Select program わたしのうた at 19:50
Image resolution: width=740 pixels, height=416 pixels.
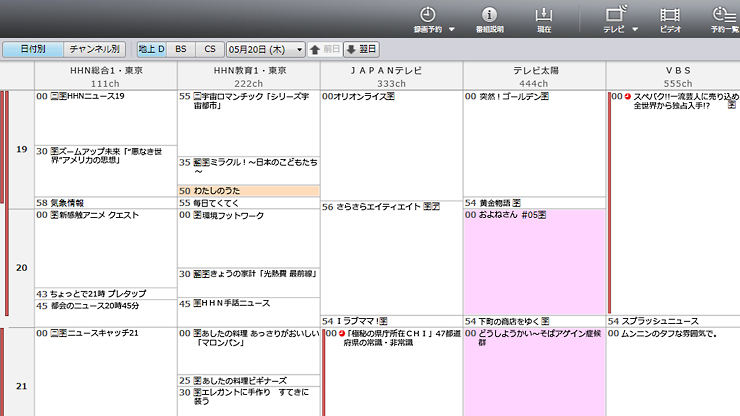[x=248, y=190]
